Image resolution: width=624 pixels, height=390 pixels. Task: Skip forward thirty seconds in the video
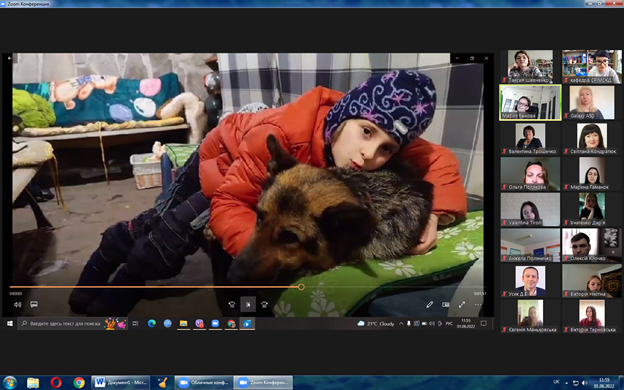click(x=264, y=304)
